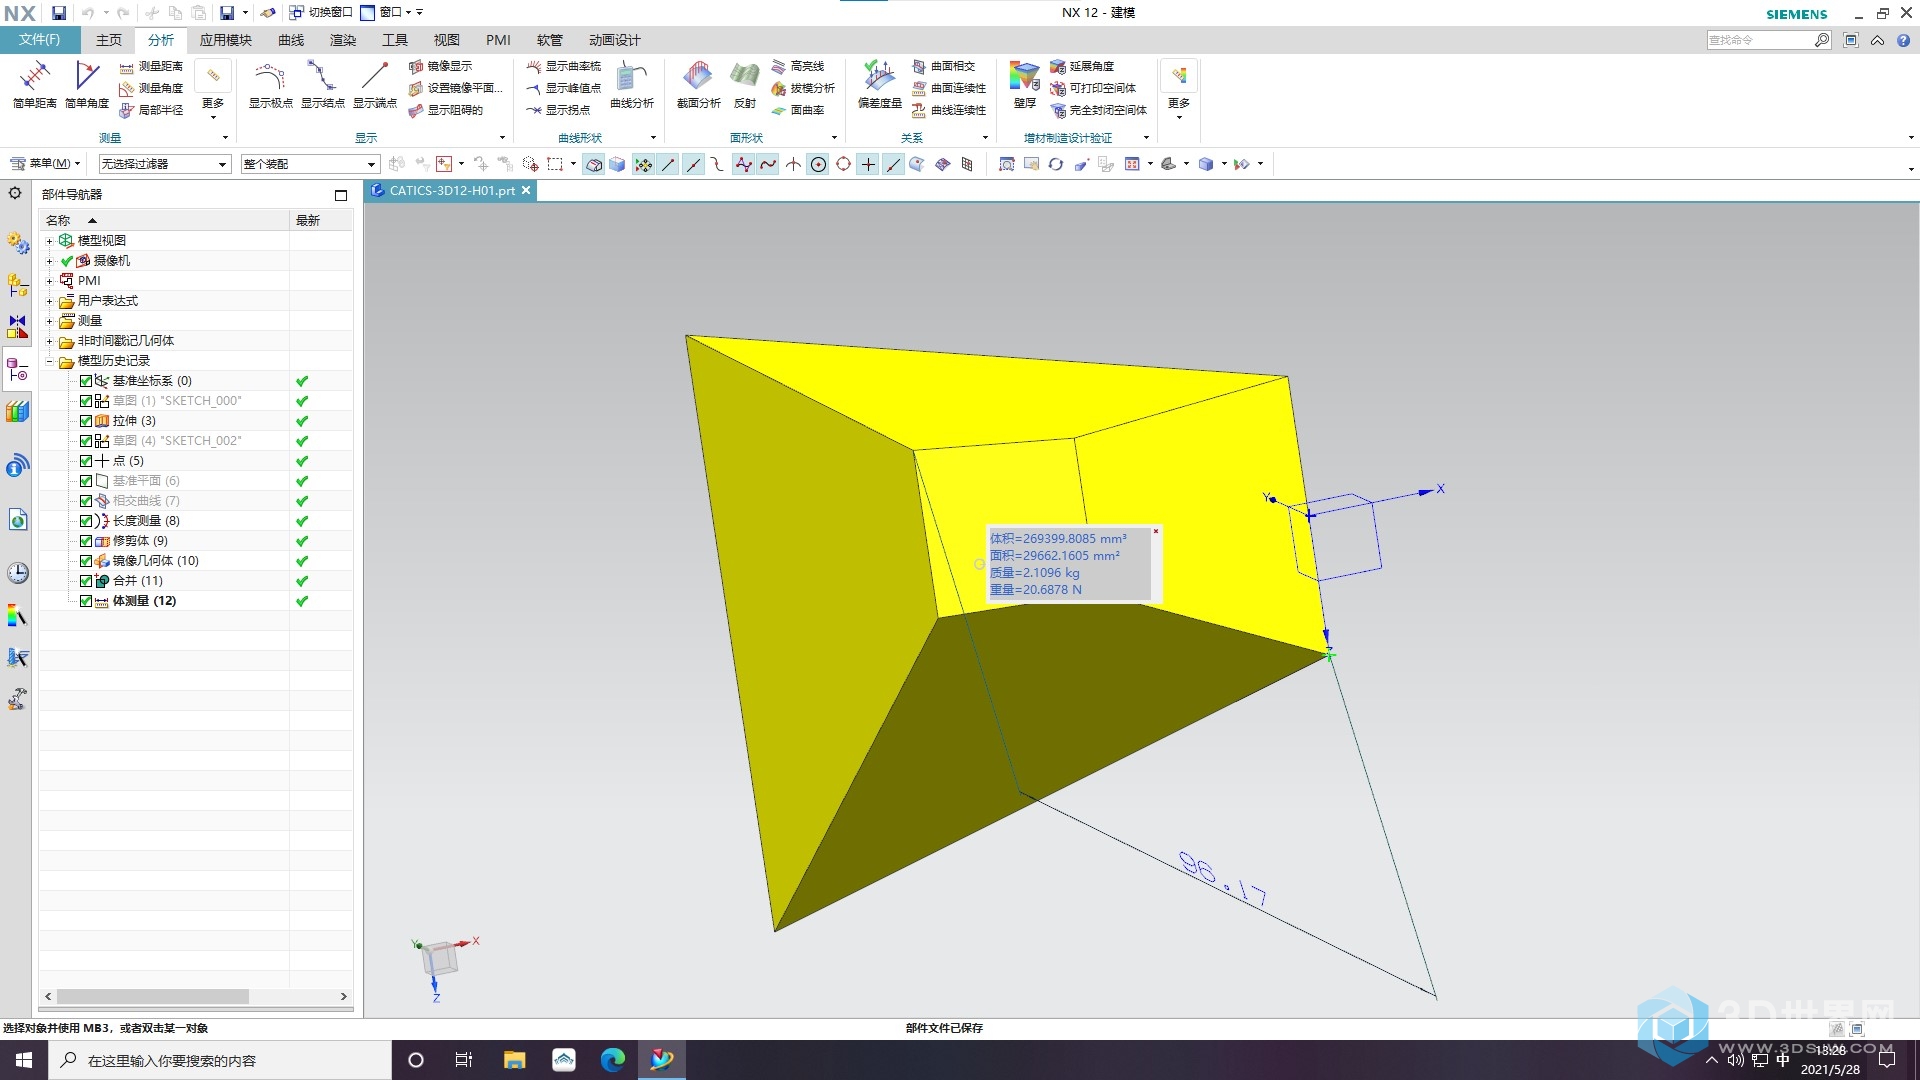This screenshot has width=1920, height=1080.
Task: Select the 简单角度 simple angle tool
Action: click(x=87, y=85)
